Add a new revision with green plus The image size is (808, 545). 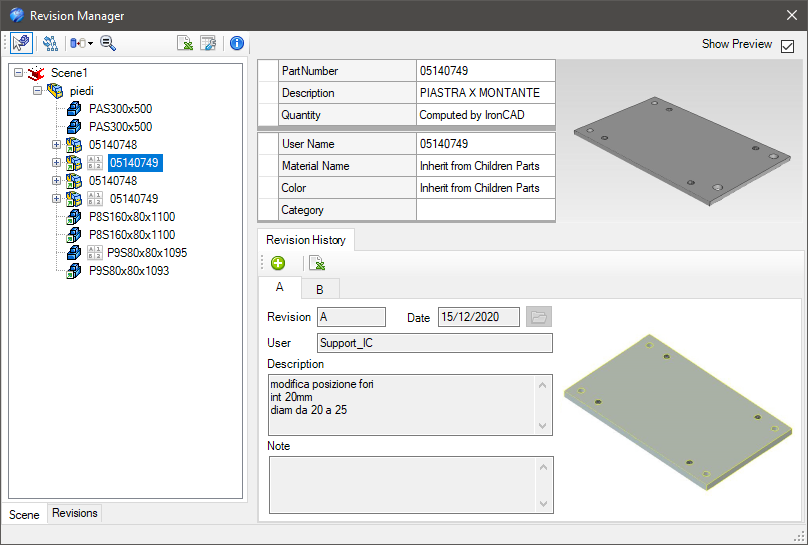pyautogui.click(x=278, y=263)
